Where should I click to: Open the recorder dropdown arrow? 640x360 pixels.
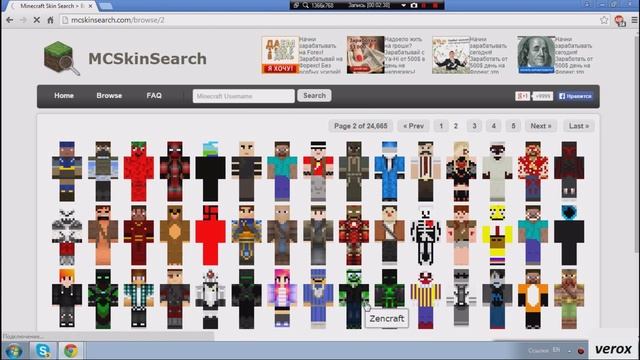click(x=403, y=5)
